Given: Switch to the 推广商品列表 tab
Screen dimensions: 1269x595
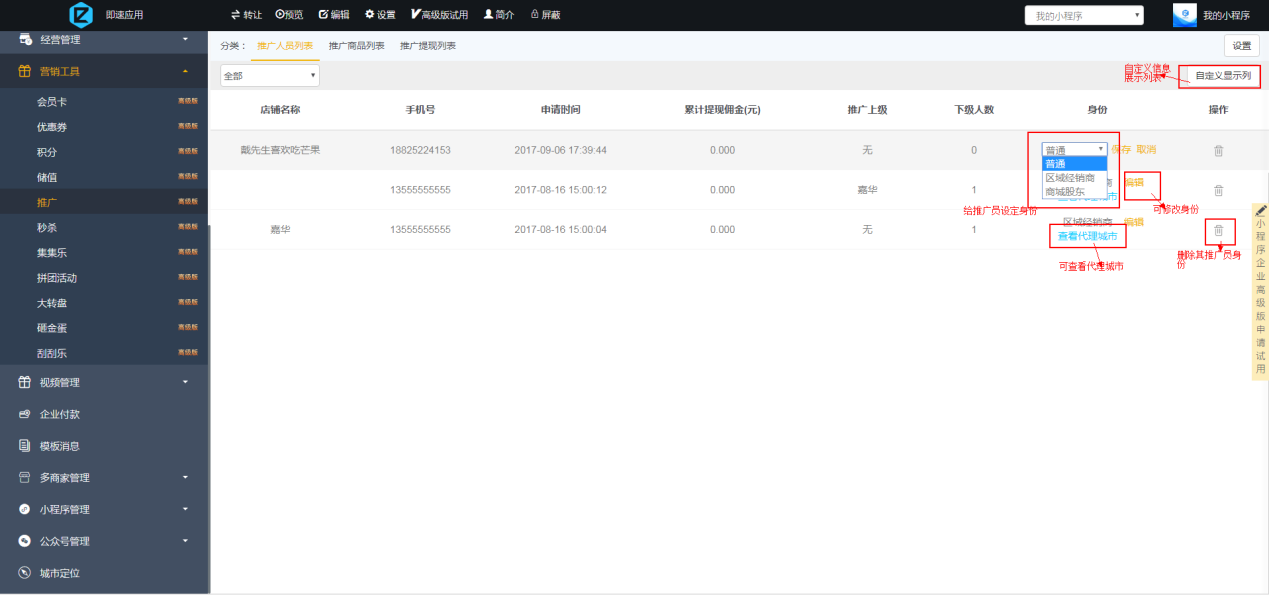Looking at the screenshot, I should click(356, 46).
